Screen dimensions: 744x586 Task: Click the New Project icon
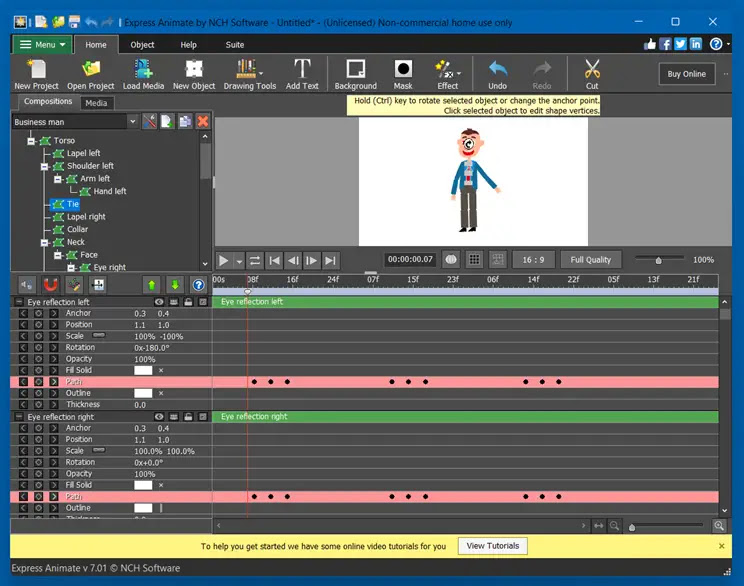pos(37,74)
